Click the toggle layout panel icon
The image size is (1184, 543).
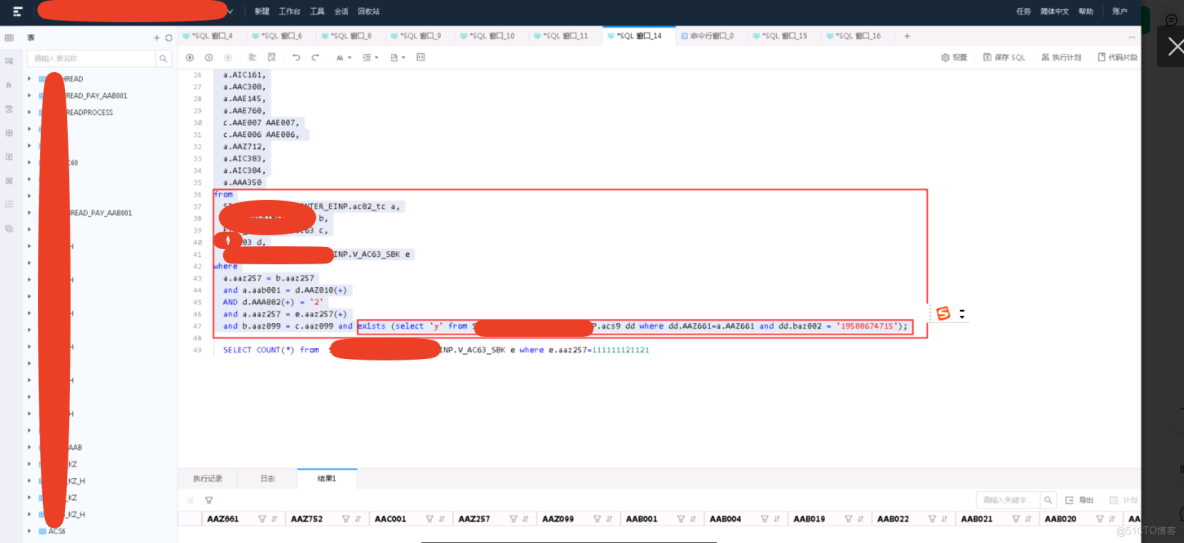[421, 57]
